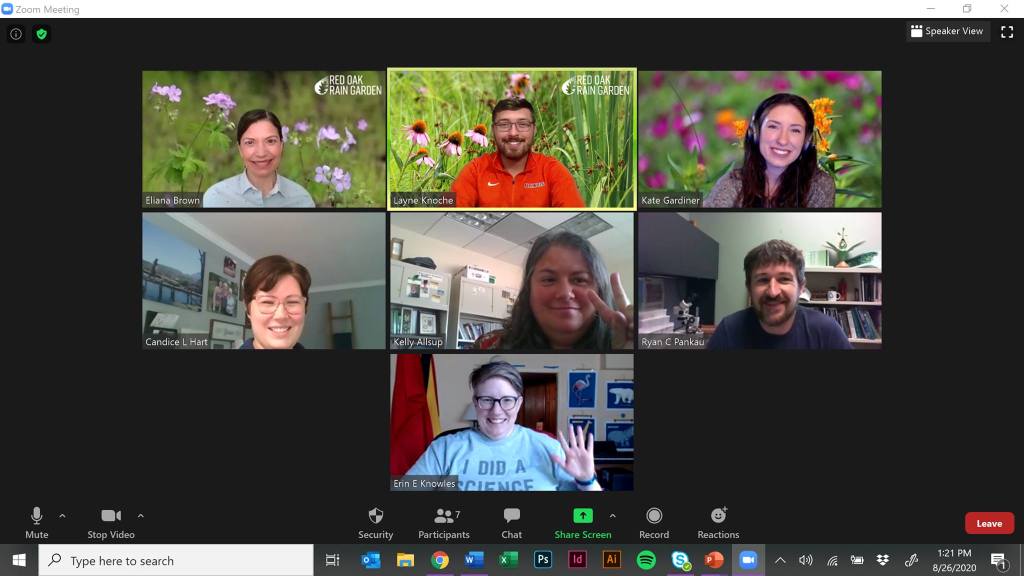Image resolution: width=1024 pixels, height=576 pixels.
Task: Expand audio options arrow beside Mute
Action: click(x=62, y=516)
